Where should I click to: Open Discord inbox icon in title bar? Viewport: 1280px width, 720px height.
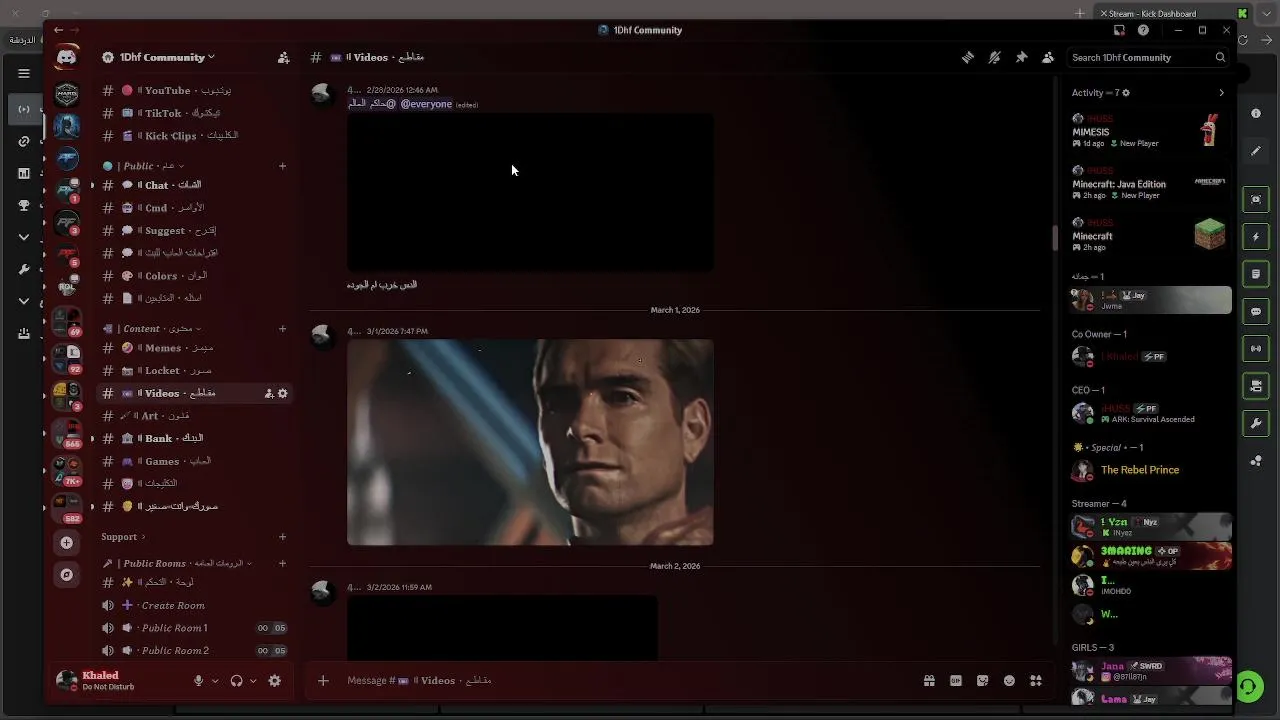coord(1119,30)
